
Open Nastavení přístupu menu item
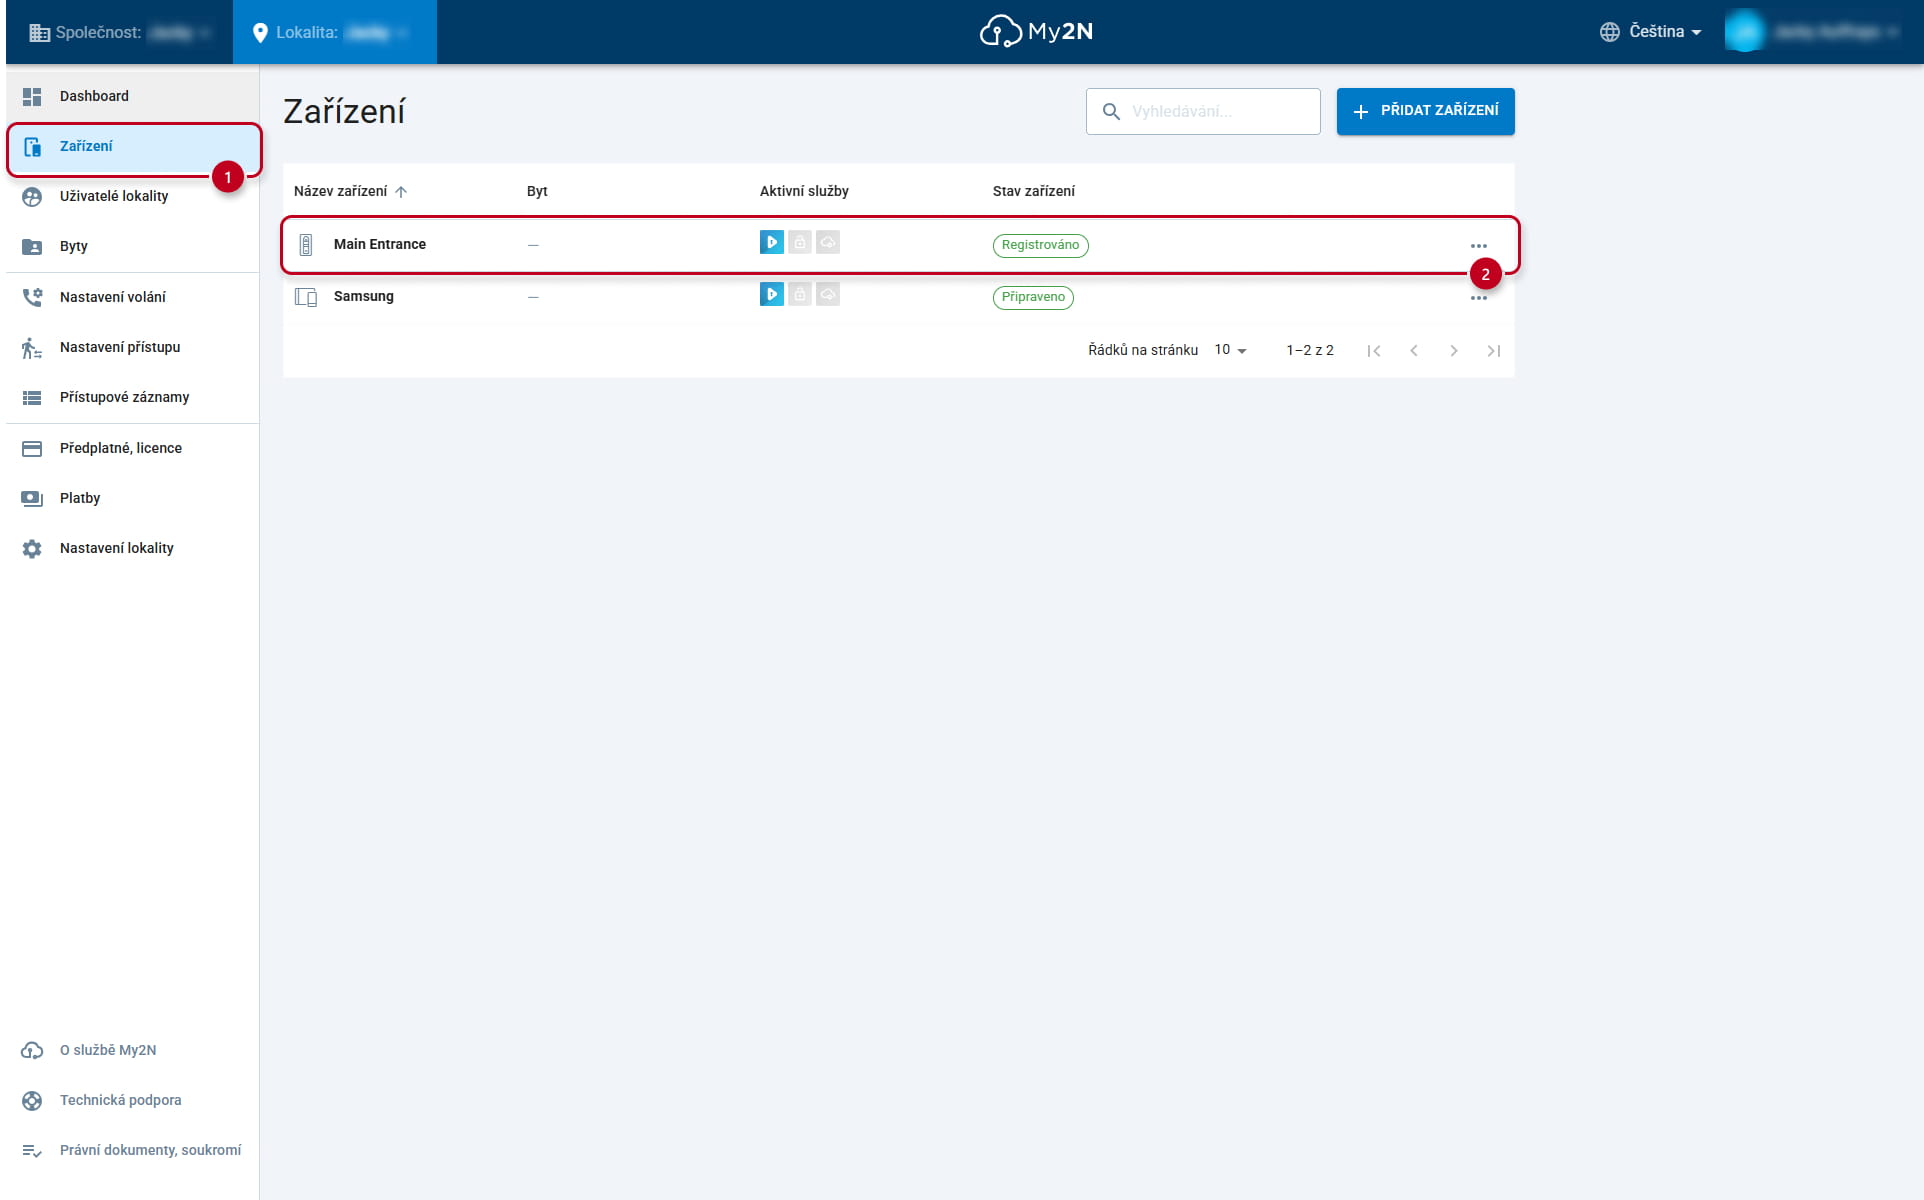click(x=132, y=347)
